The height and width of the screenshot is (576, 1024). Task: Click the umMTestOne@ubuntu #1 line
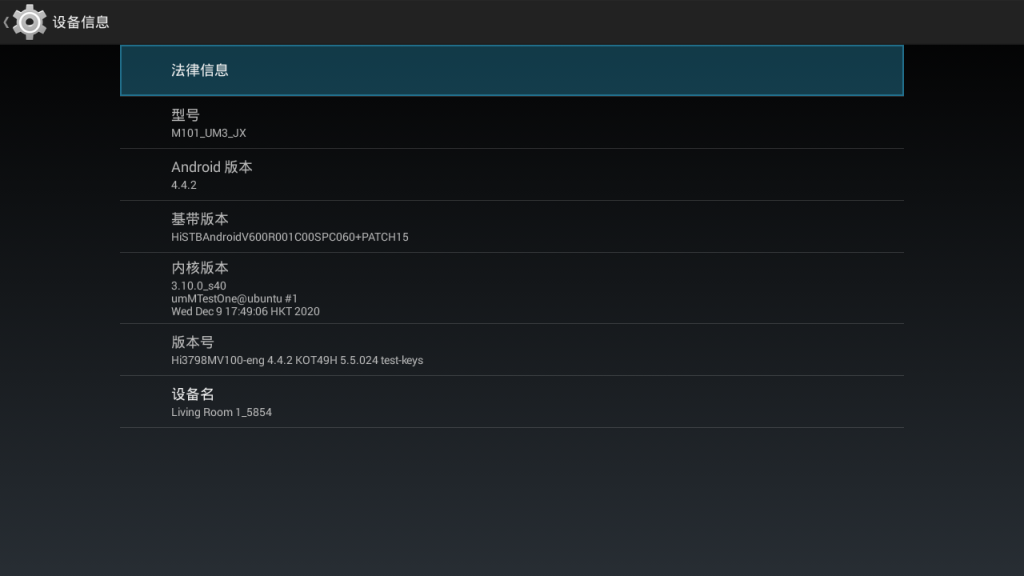[234, 298]
